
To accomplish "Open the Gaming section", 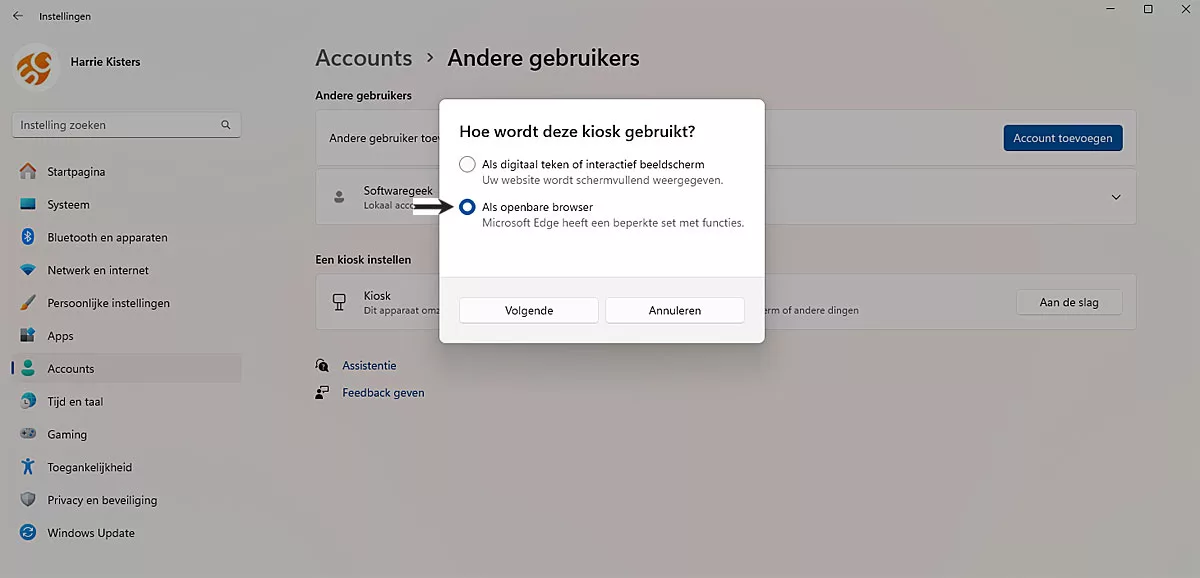I will pos(126,434).
